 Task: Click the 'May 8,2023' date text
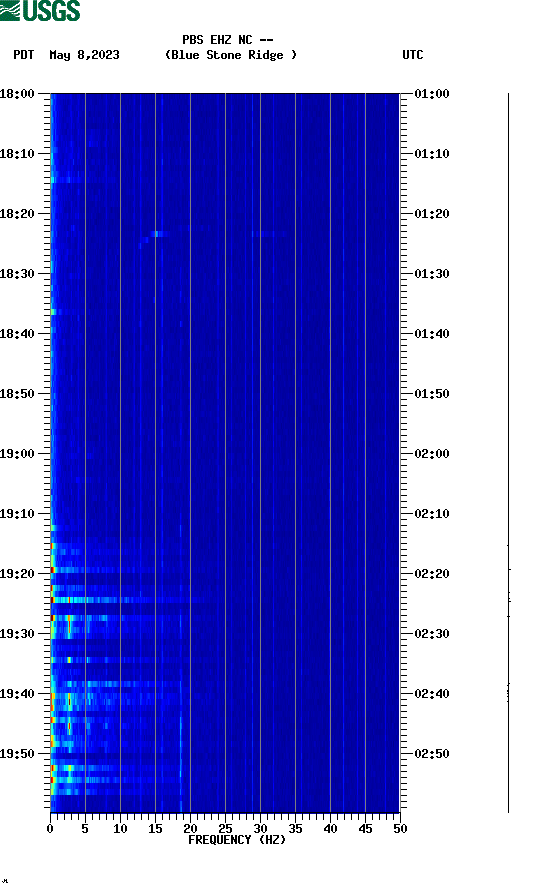click(84, 55)
